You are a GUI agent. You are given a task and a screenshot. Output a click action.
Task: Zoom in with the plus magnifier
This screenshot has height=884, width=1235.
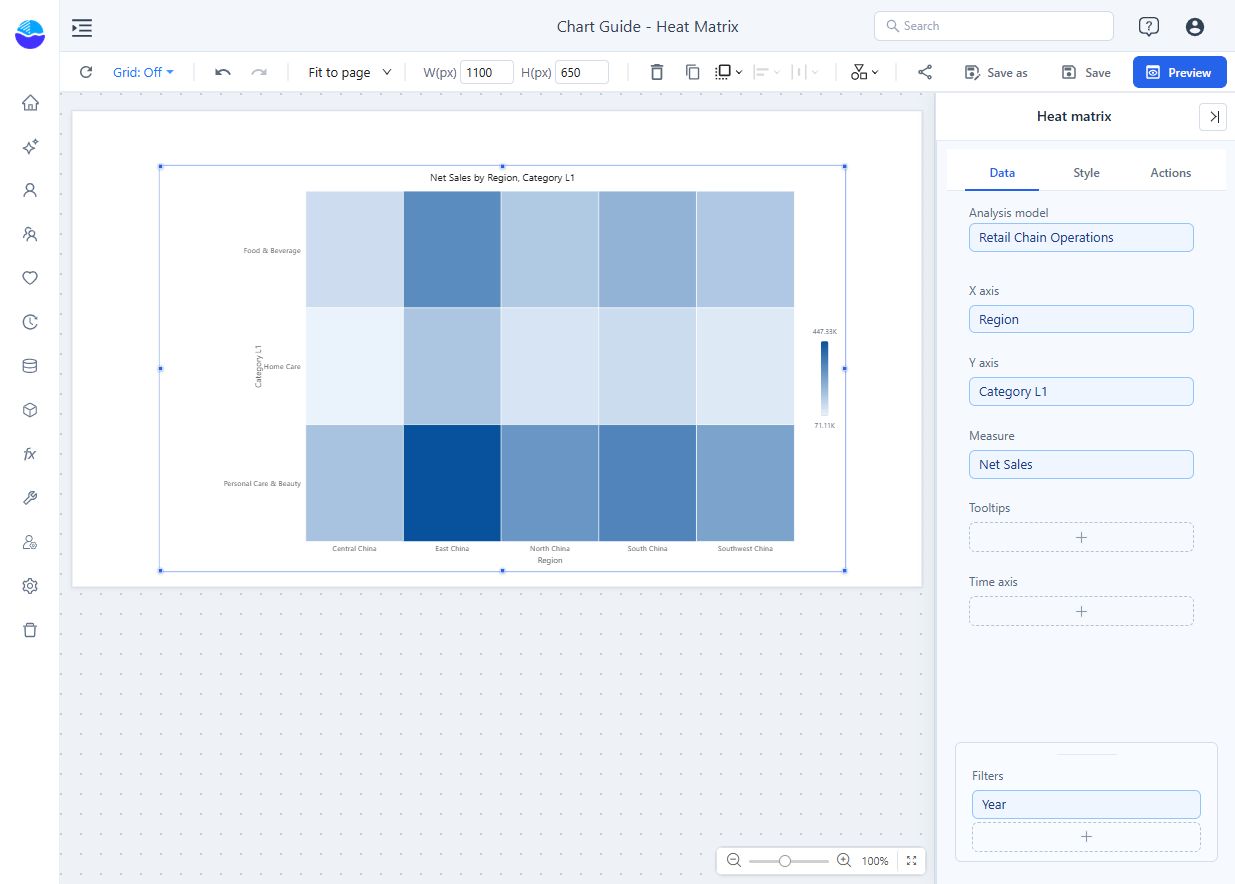(843, 860)
